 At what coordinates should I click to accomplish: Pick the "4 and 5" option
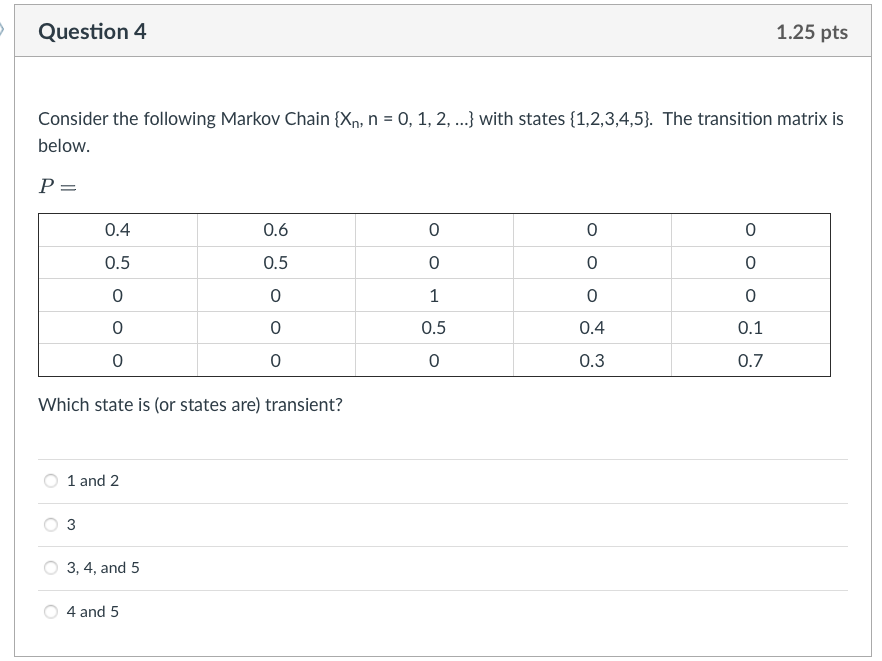(51, 612)
